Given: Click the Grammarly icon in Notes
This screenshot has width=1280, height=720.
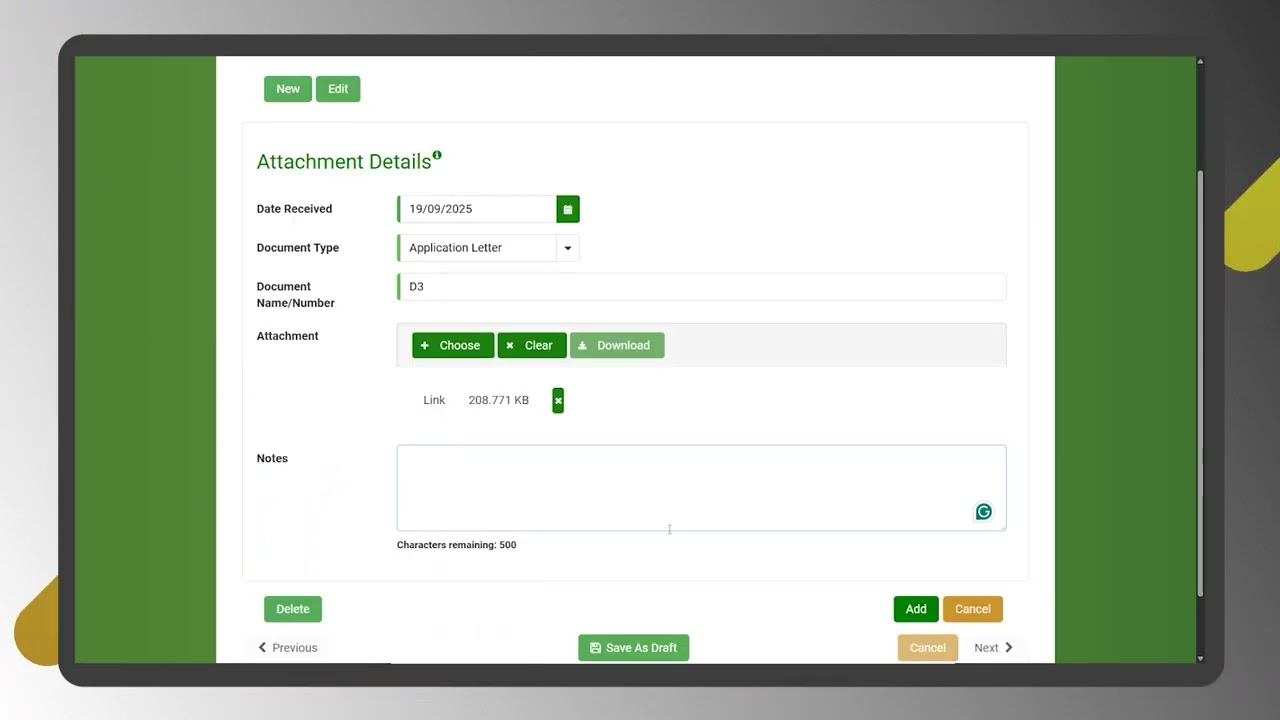Looking at the screenshot, I should click(x=984, y=512).
